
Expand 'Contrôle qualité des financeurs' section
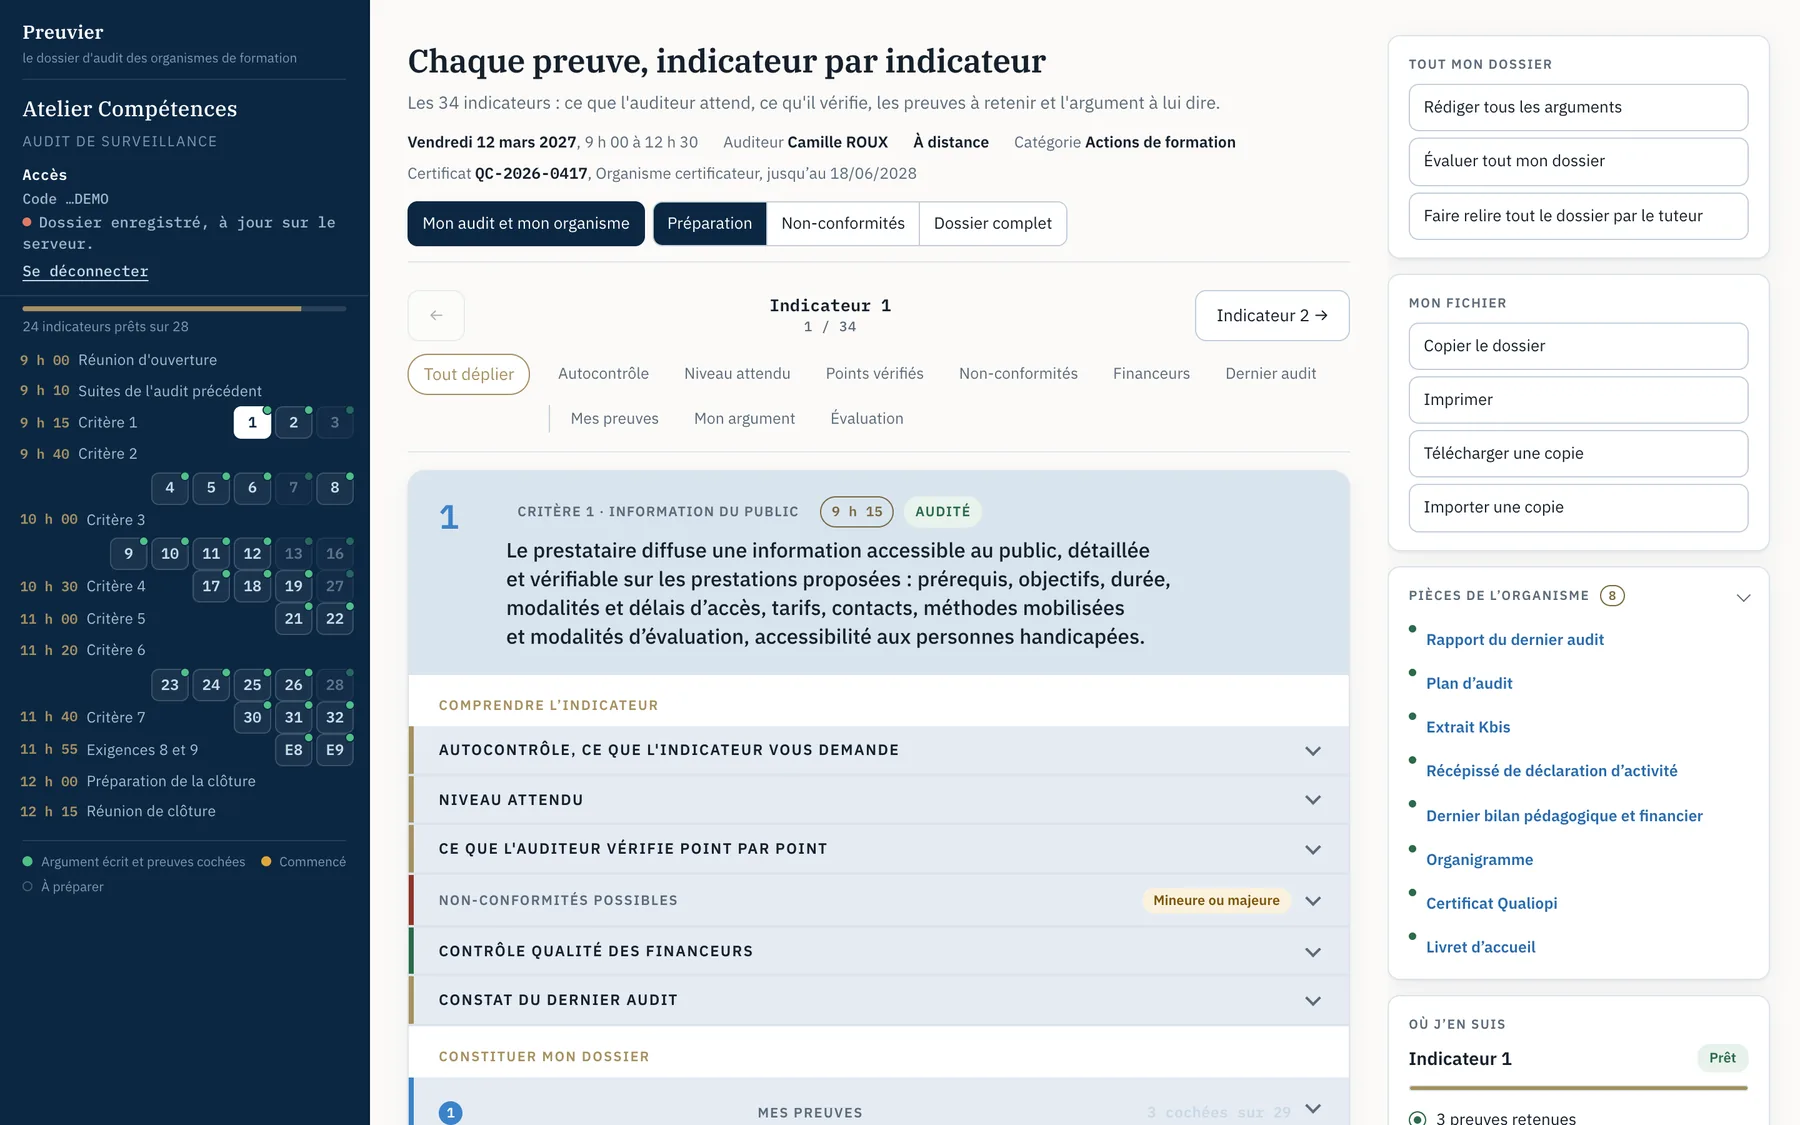879,951
